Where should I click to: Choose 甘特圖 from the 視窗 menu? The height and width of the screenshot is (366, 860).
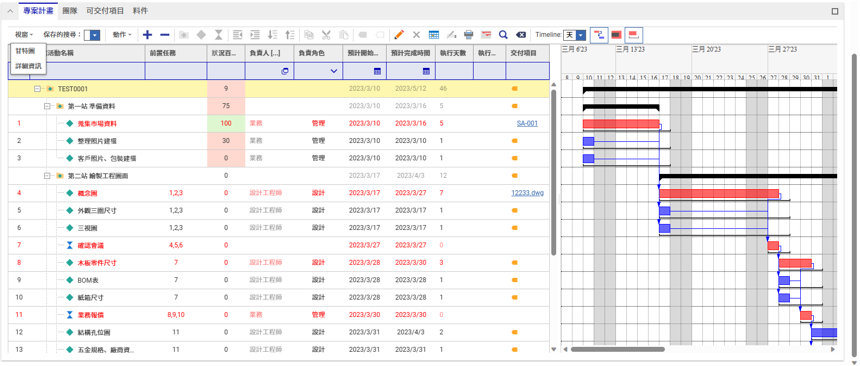point(25,51)
